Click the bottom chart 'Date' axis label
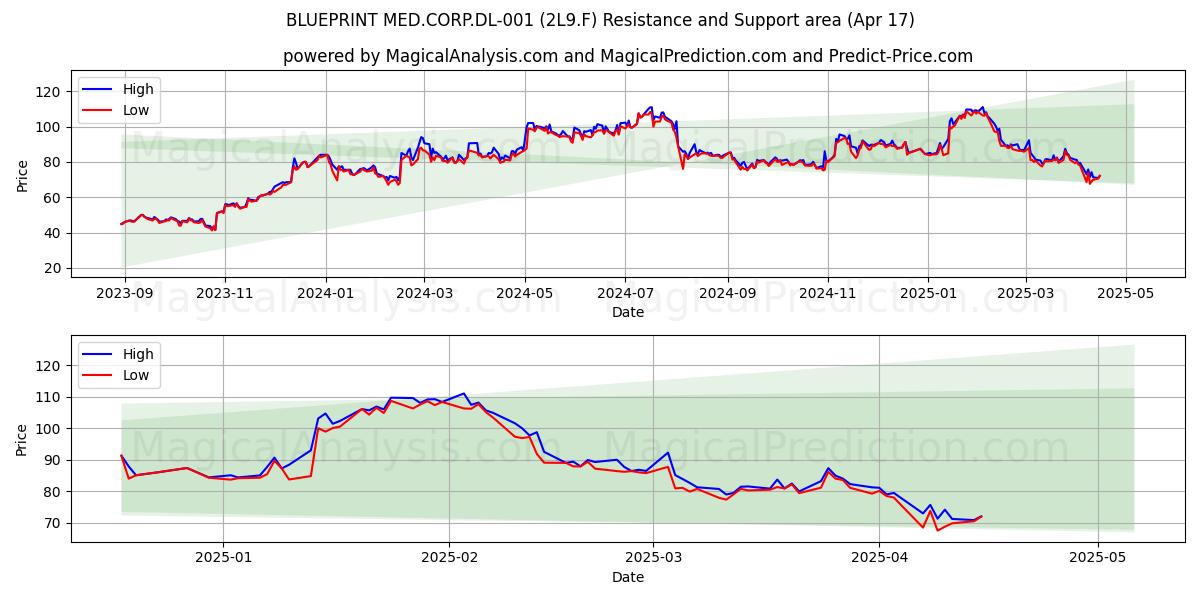 click(x=628, y=577)
